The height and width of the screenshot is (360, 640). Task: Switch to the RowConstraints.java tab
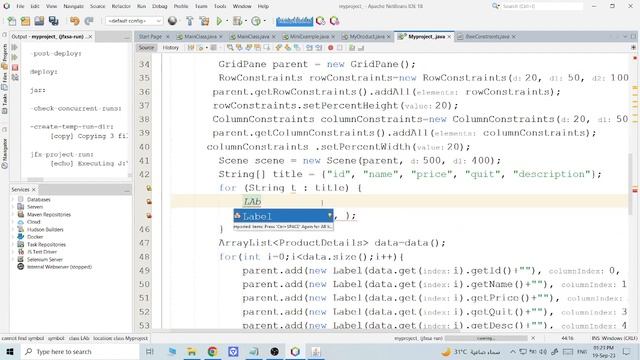coord(487,37)
